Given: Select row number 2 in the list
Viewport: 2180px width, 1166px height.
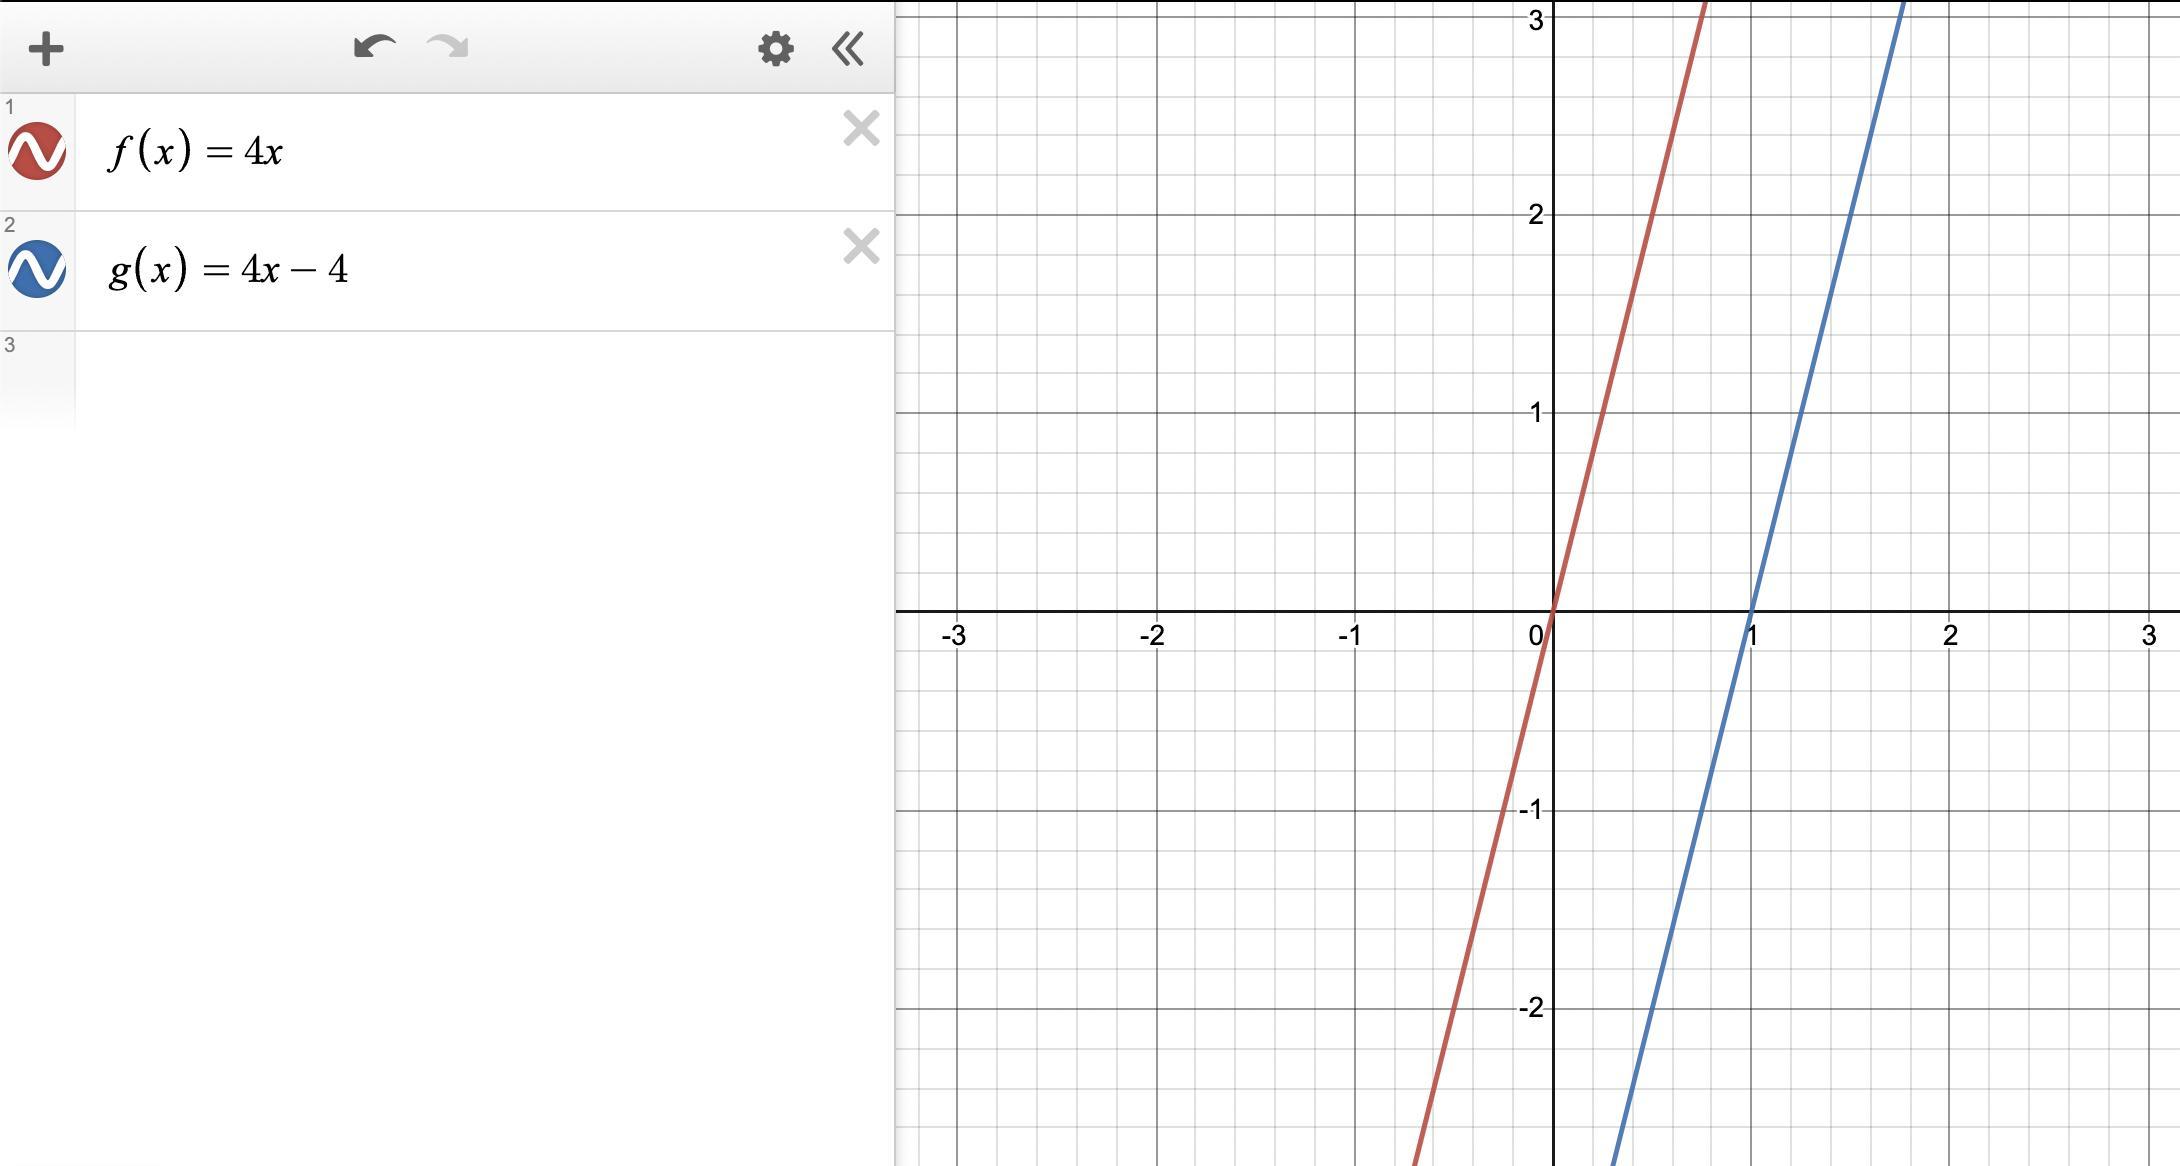Looking at the screenshot, I should pyautogui.click(x=10, y=225).
